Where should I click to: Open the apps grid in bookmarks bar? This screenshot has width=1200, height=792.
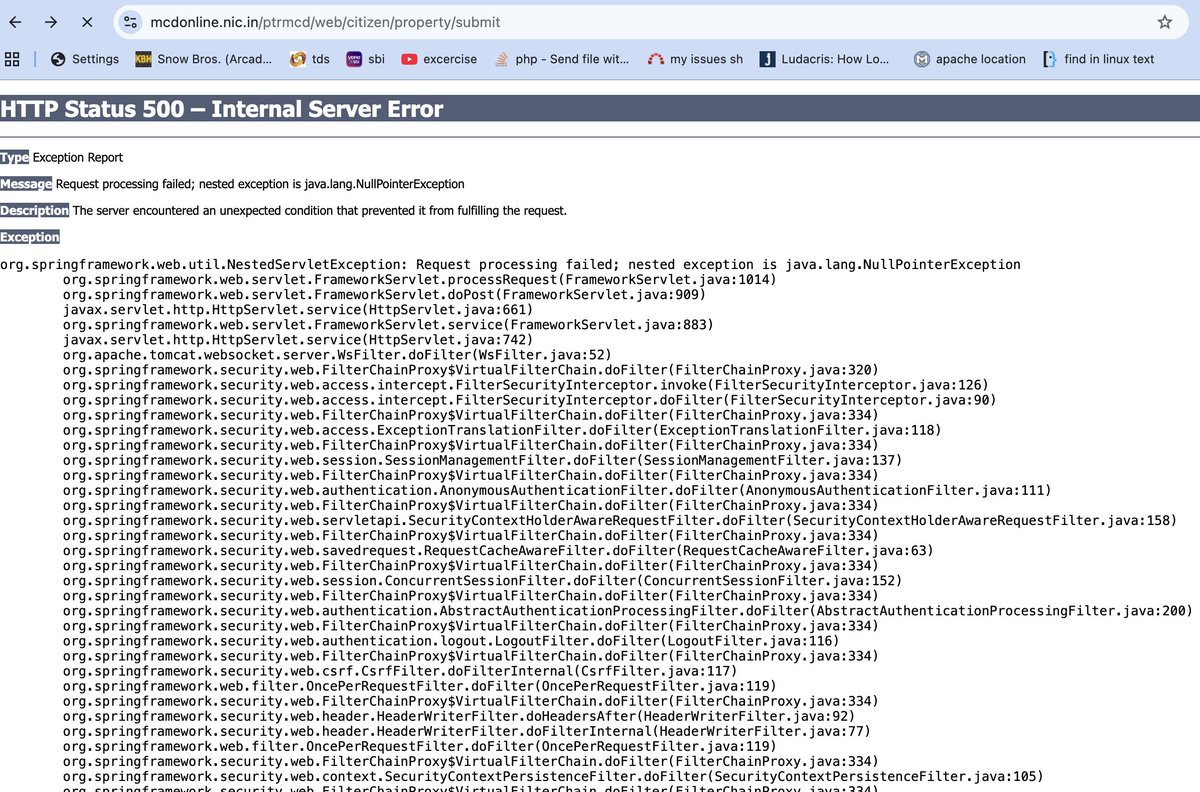pos(12,59)
